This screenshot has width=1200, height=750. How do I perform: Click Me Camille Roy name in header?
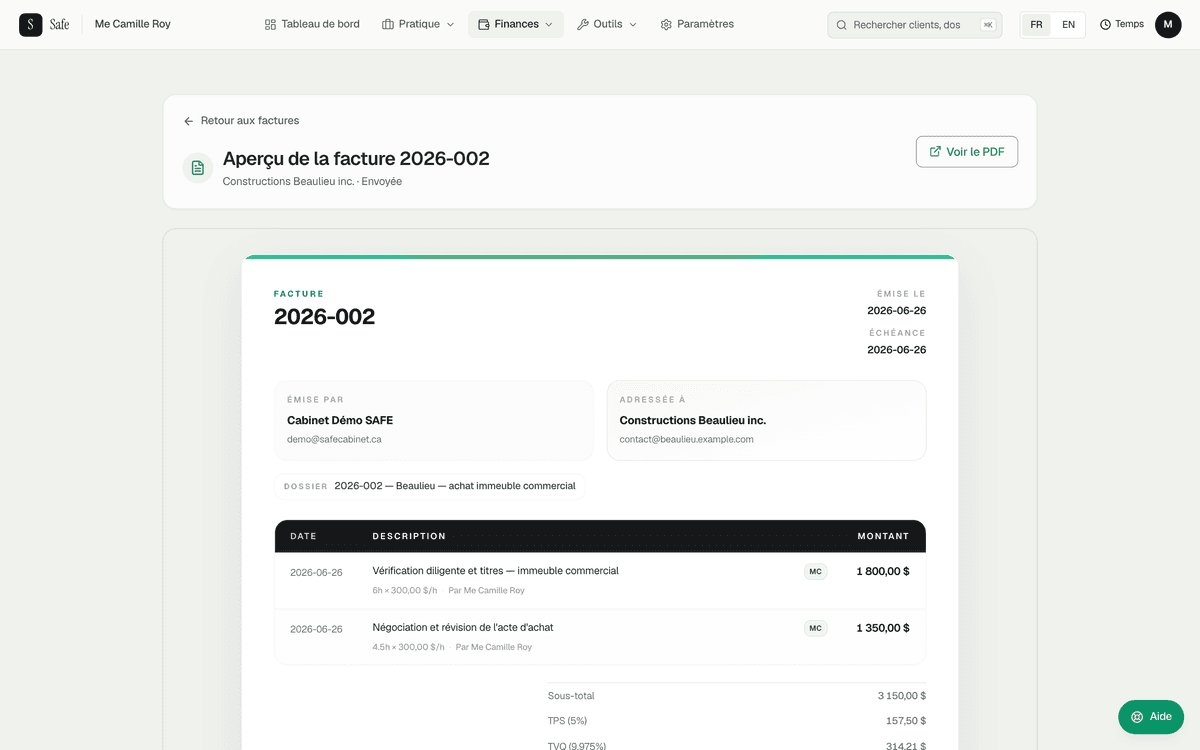(132, 24)
